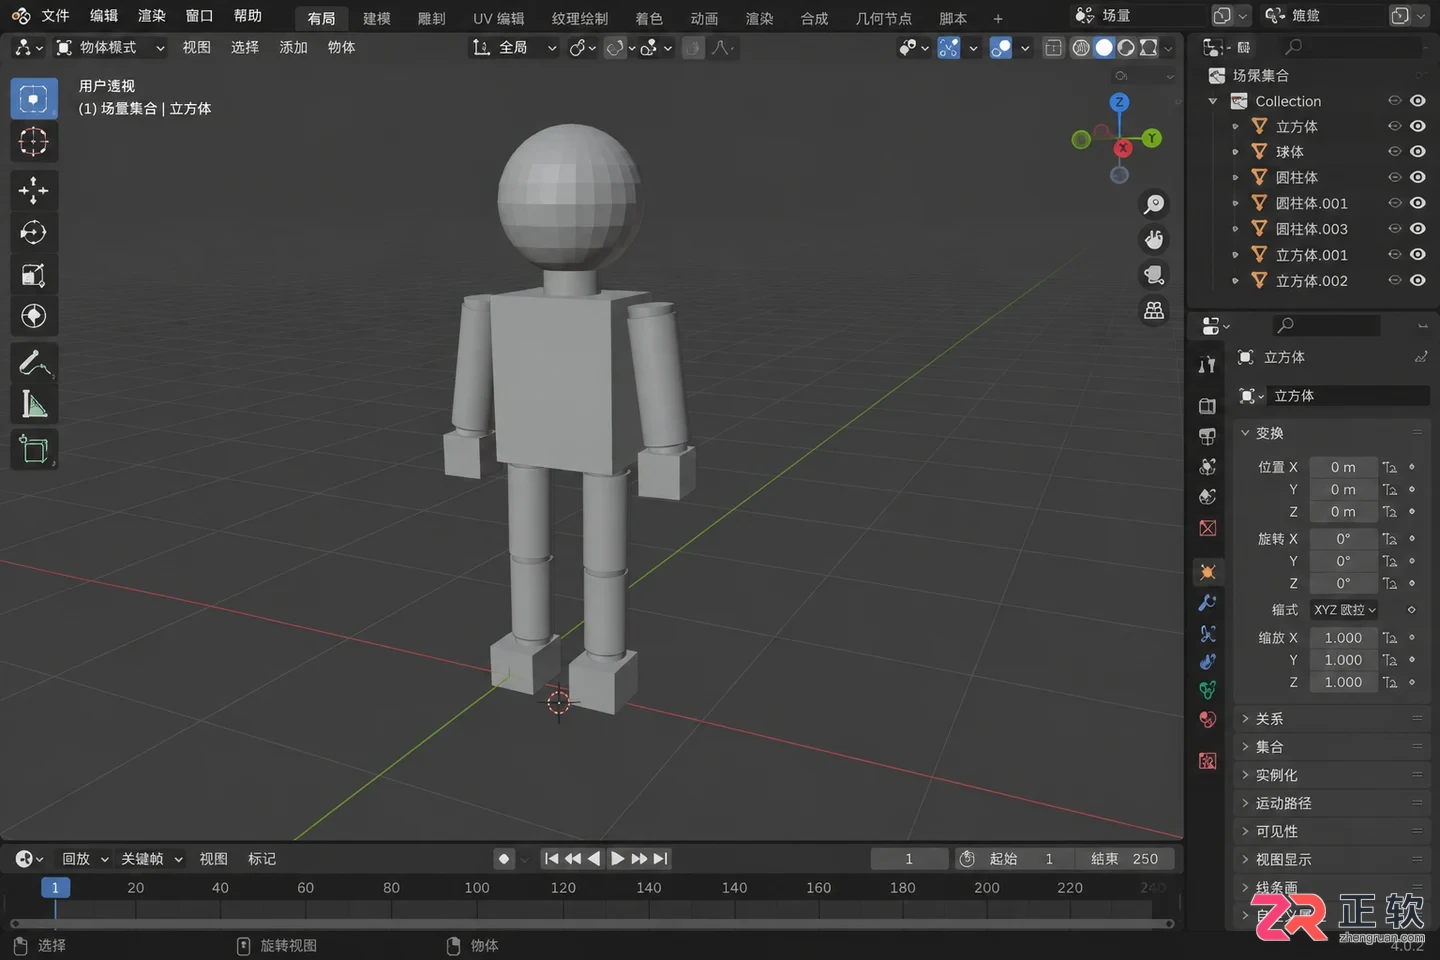1440x960 pixels.
Task: Switch to the UV 编辑 workspace tab
Action: [498, 18]
